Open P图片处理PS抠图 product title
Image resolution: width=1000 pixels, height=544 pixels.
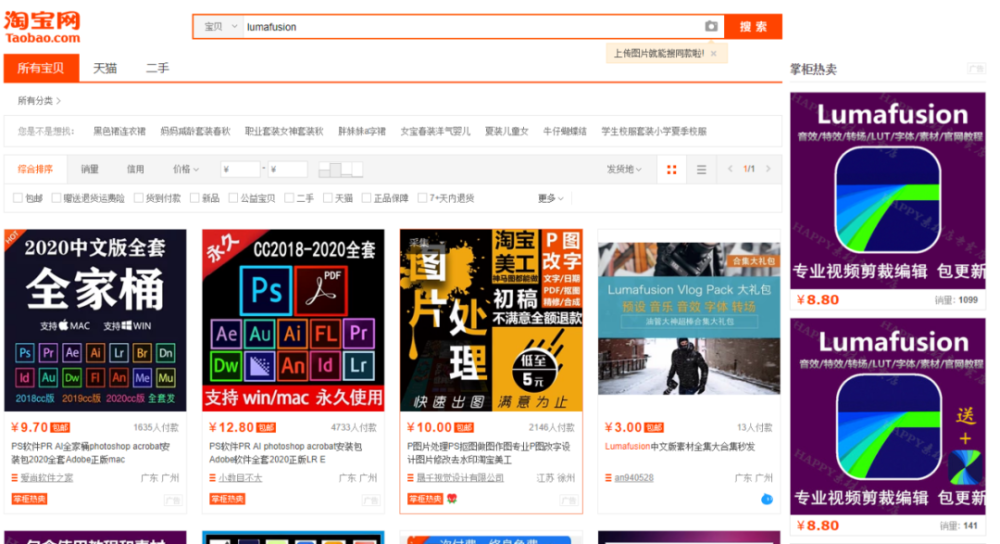pos(489,453)
